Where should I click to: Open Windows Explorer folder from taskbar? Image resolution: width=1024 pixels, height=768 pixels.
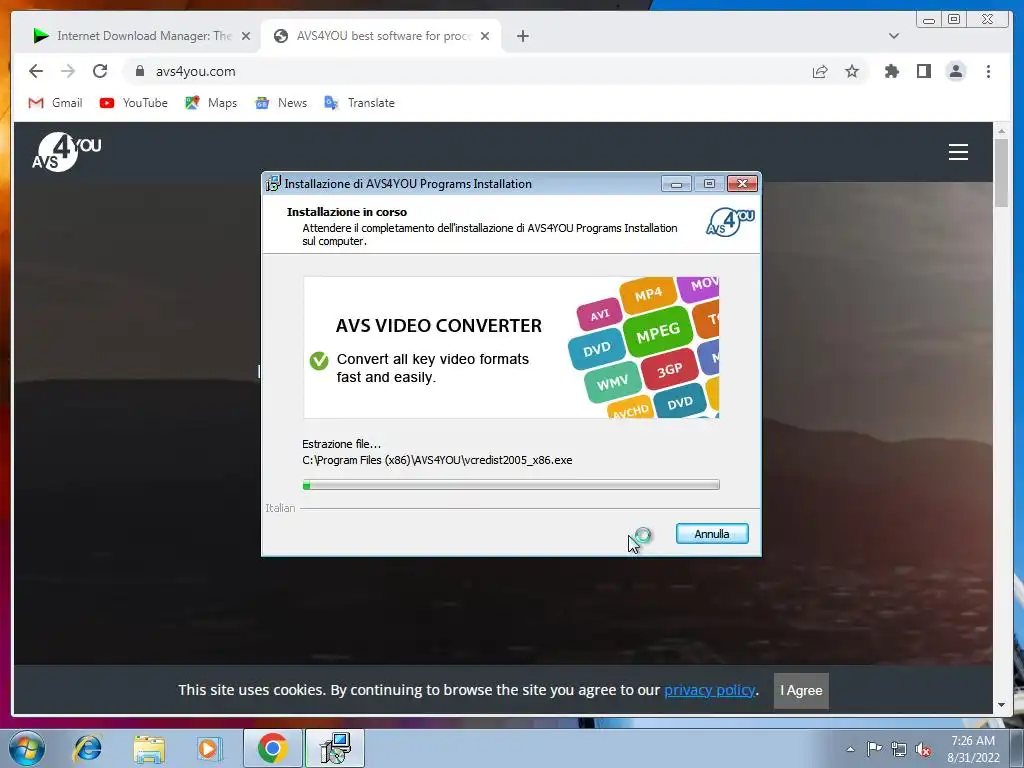[149, 748]
